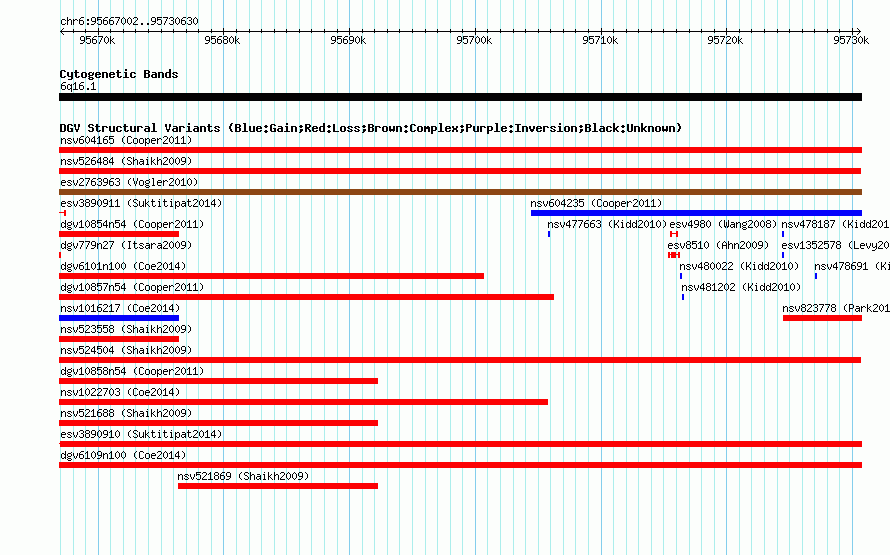
Task: Select the brown complex bar under esv2763963
Action: point(460,192)
